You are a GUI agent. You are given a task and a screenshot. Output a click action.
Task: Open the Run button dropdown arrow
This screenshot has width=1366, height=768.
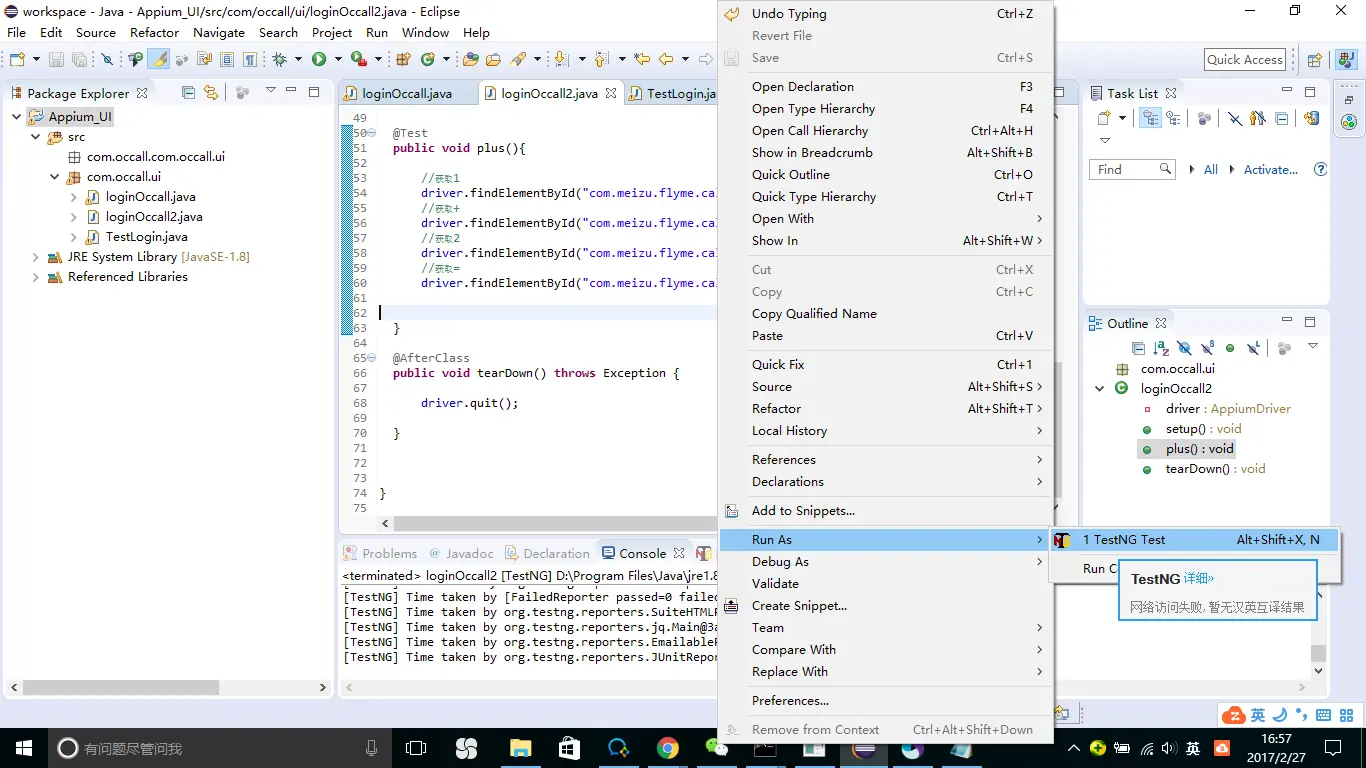tap(338, 60)
